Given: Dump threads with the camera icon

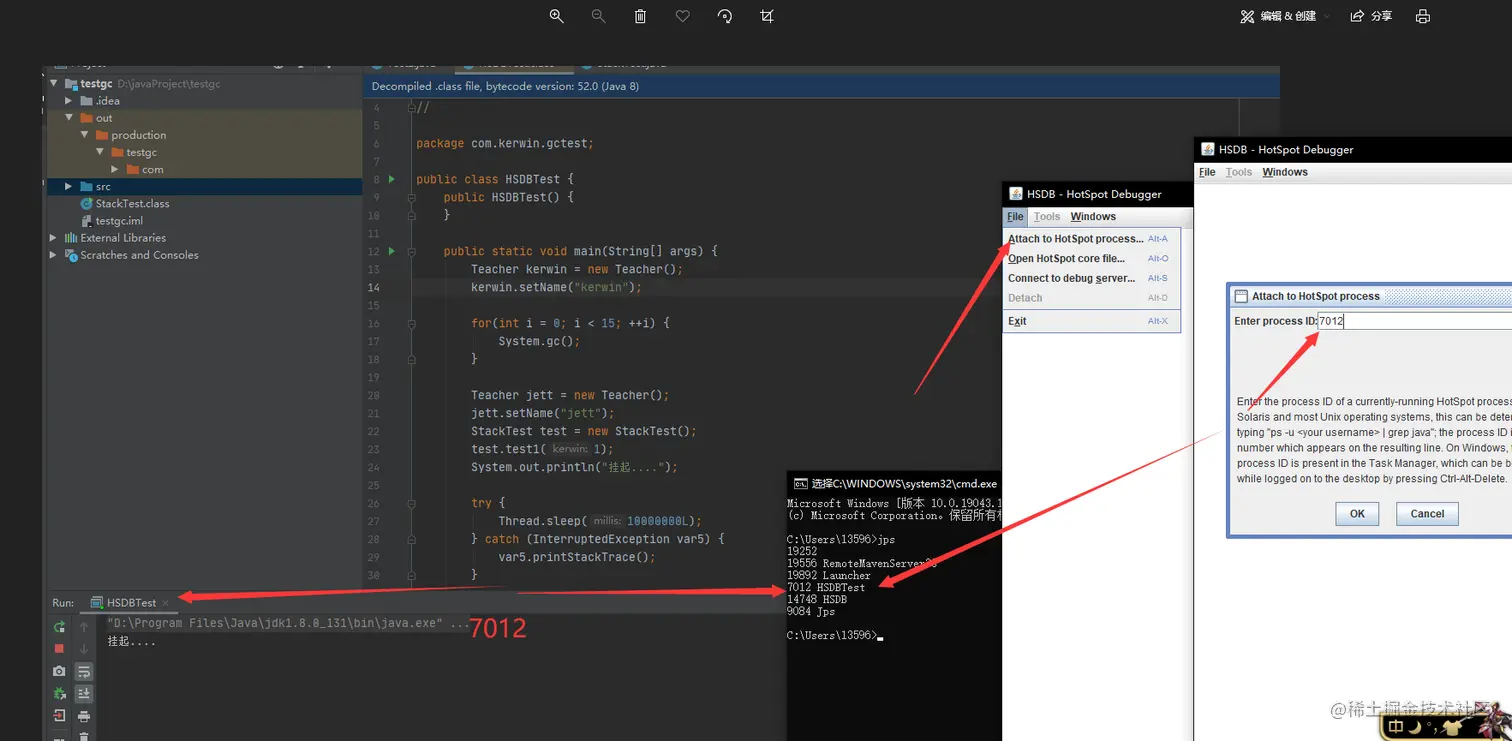Looking at the screenshot, I should coord(59,671).
